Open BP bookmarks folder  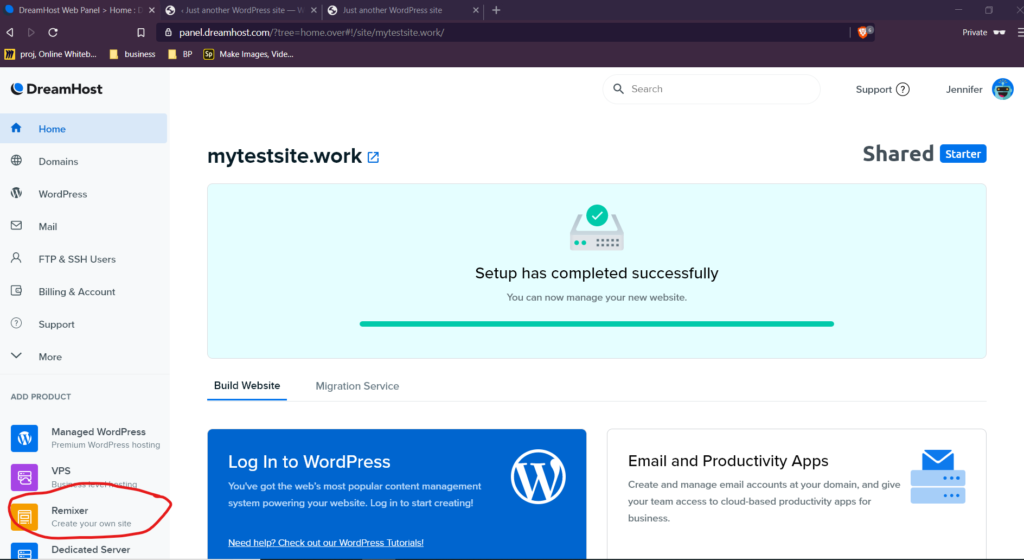[180, 54]
